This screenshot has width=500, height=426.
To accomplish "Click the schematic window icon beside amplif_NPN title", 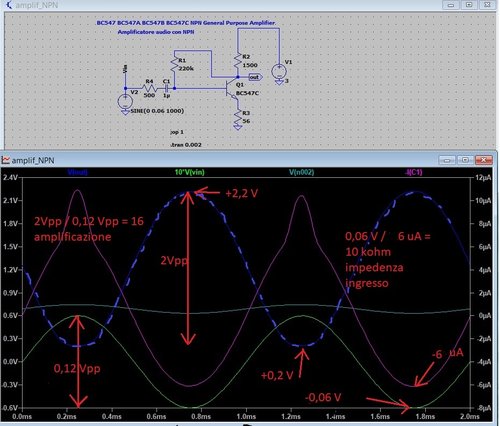I will click(x=9, y=5).
